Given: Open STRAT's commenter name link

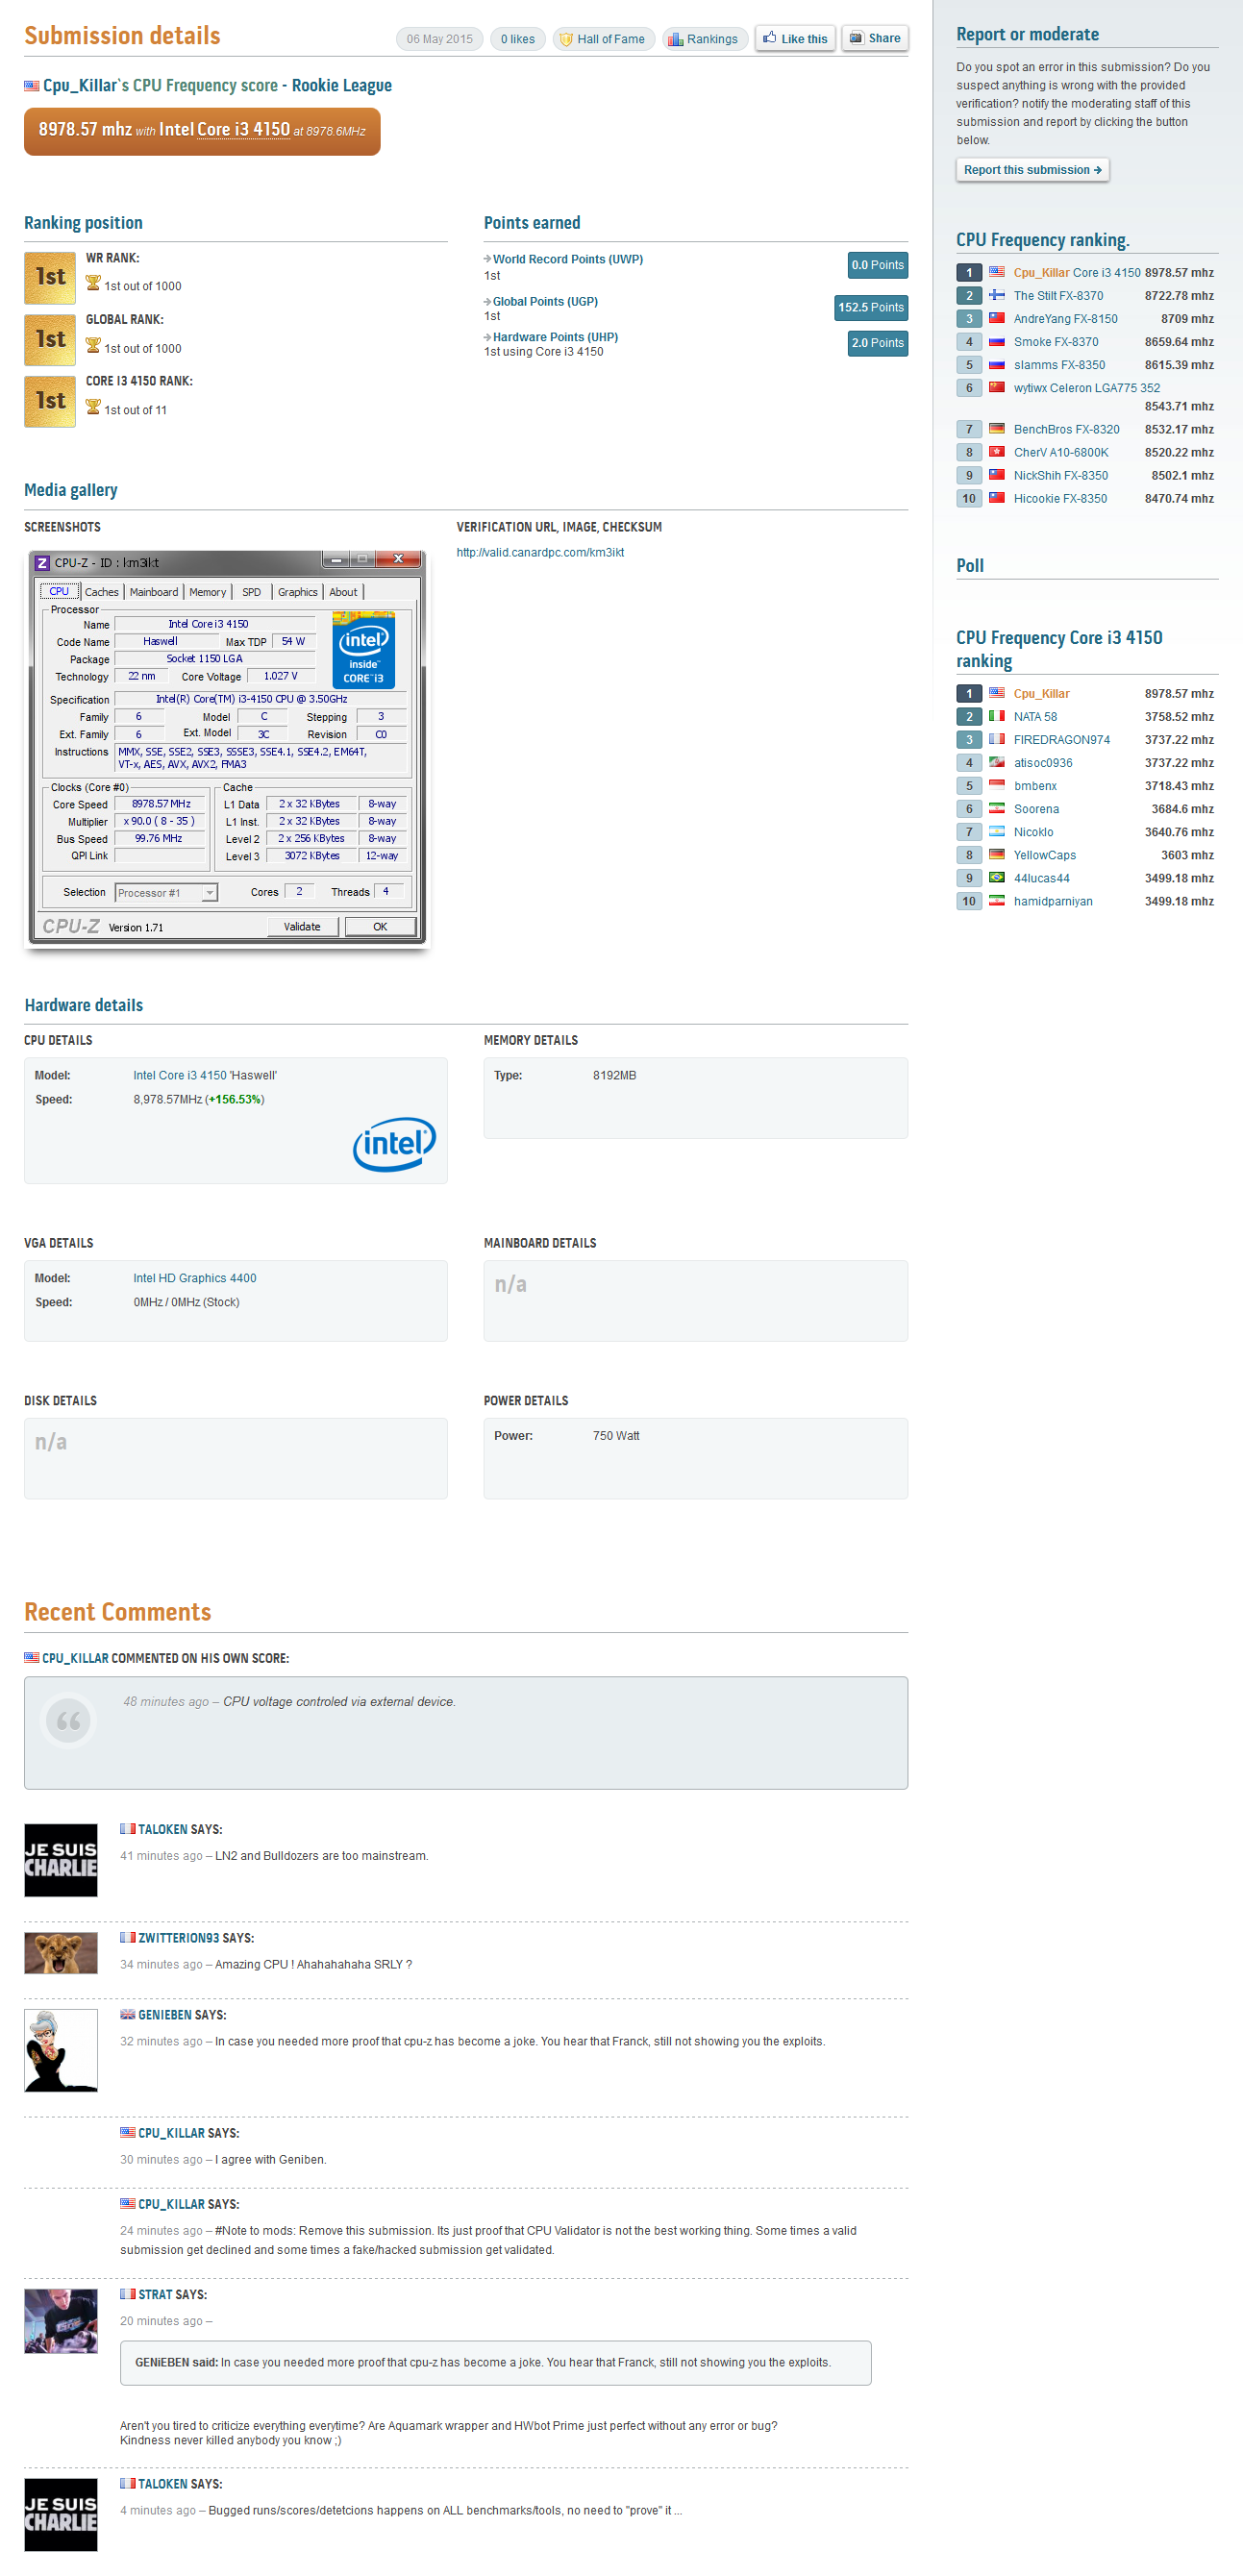Looking at the screenshot, I should pos(155,2294).
